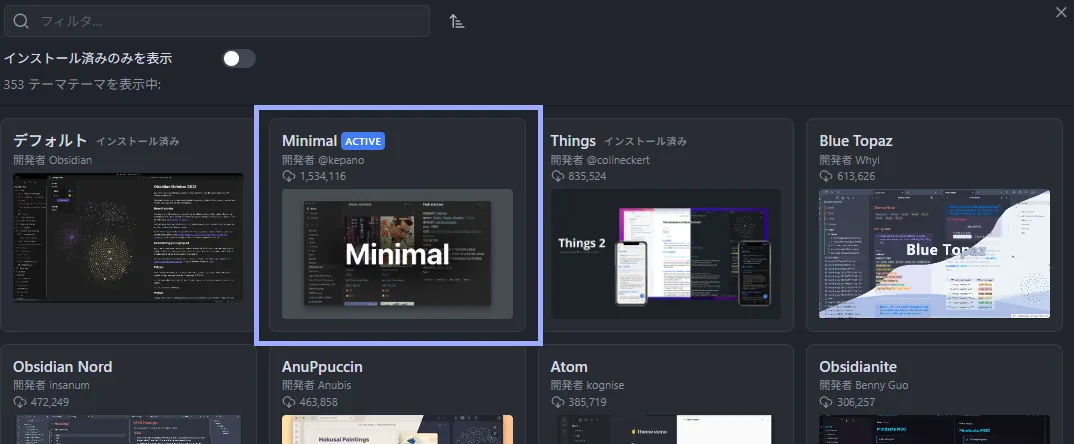Click 開発者 Whyl author text
This screenshot has height=444, width=1074.
(849, 160)
